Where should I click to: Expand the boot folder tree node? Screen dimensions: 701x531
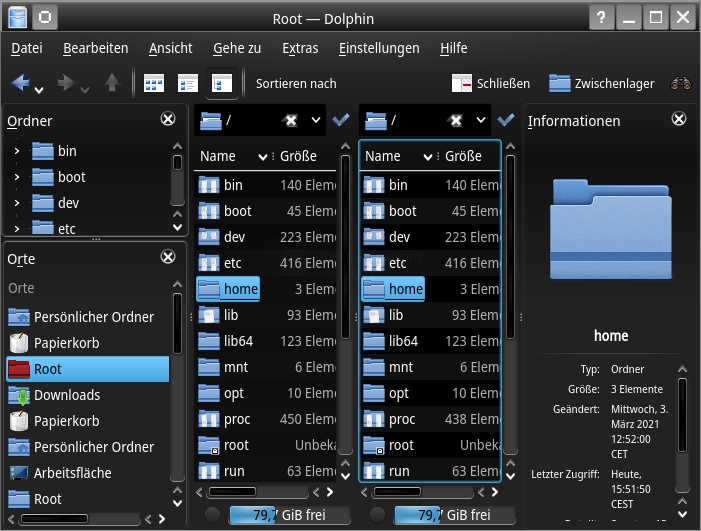click(x=17, y=177)
